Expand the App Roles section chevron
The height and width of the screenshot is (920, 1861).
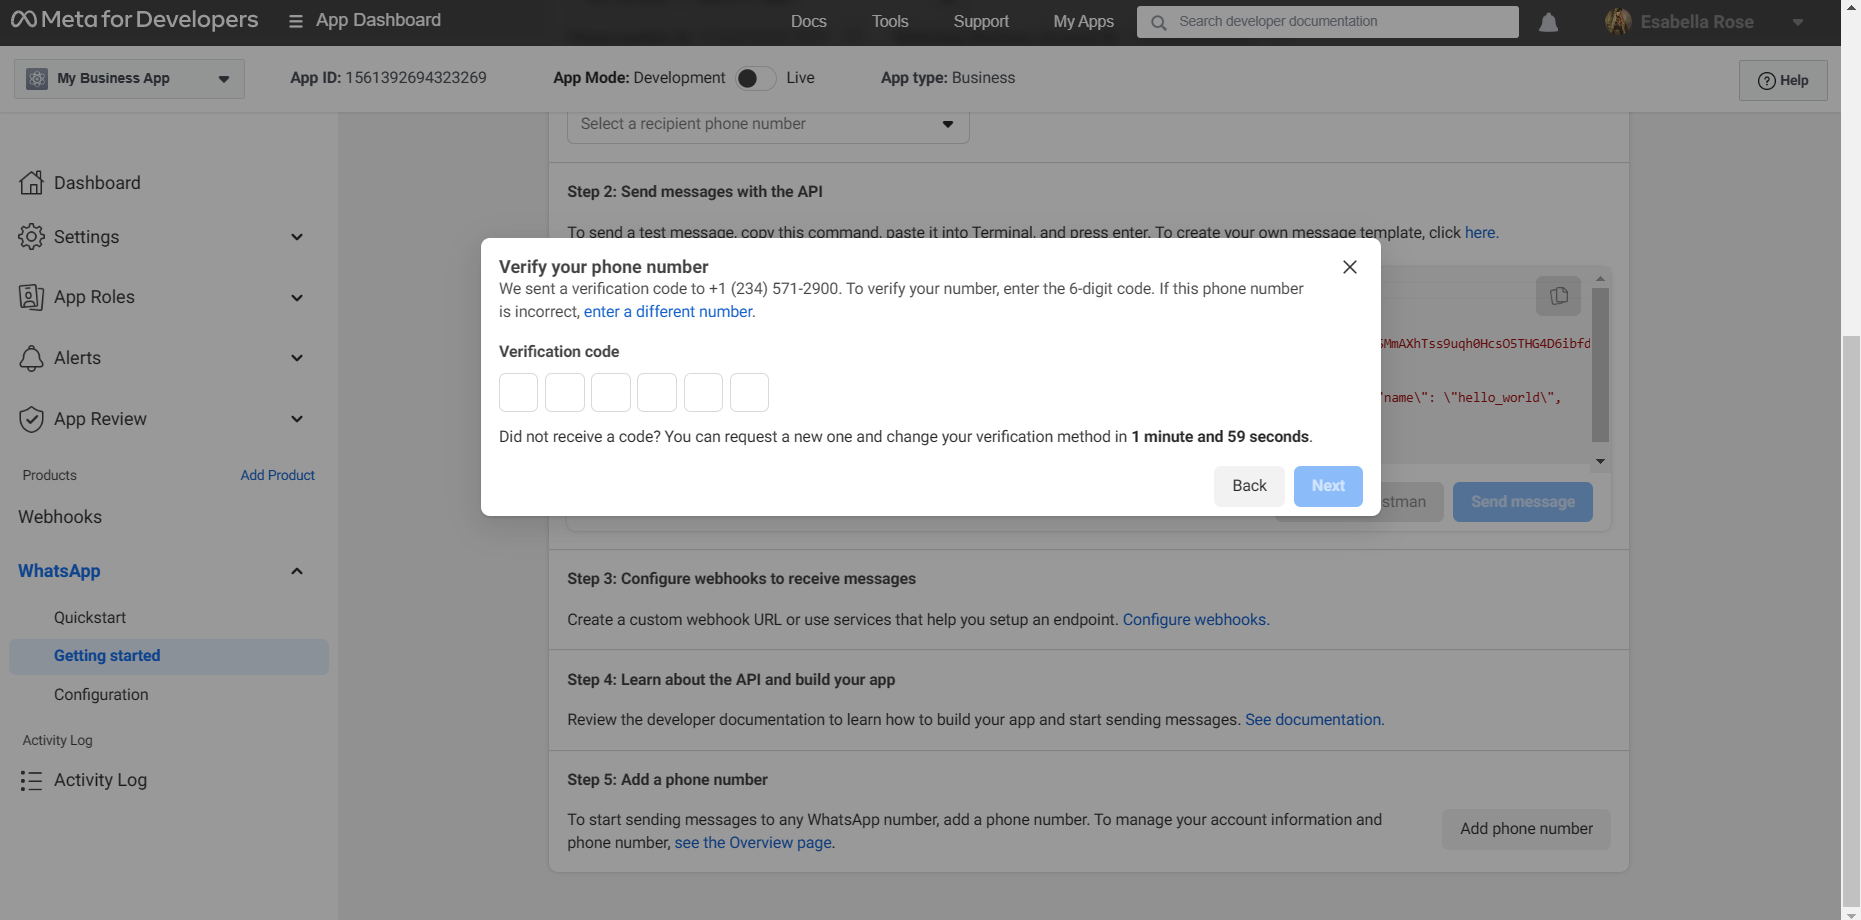click(297, 298)
